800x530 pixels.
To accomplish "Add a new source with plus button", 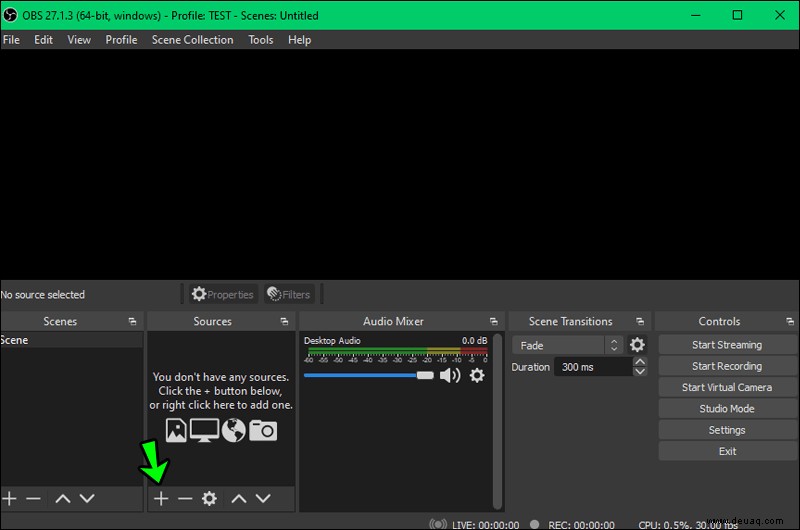I will click(161, 498).
